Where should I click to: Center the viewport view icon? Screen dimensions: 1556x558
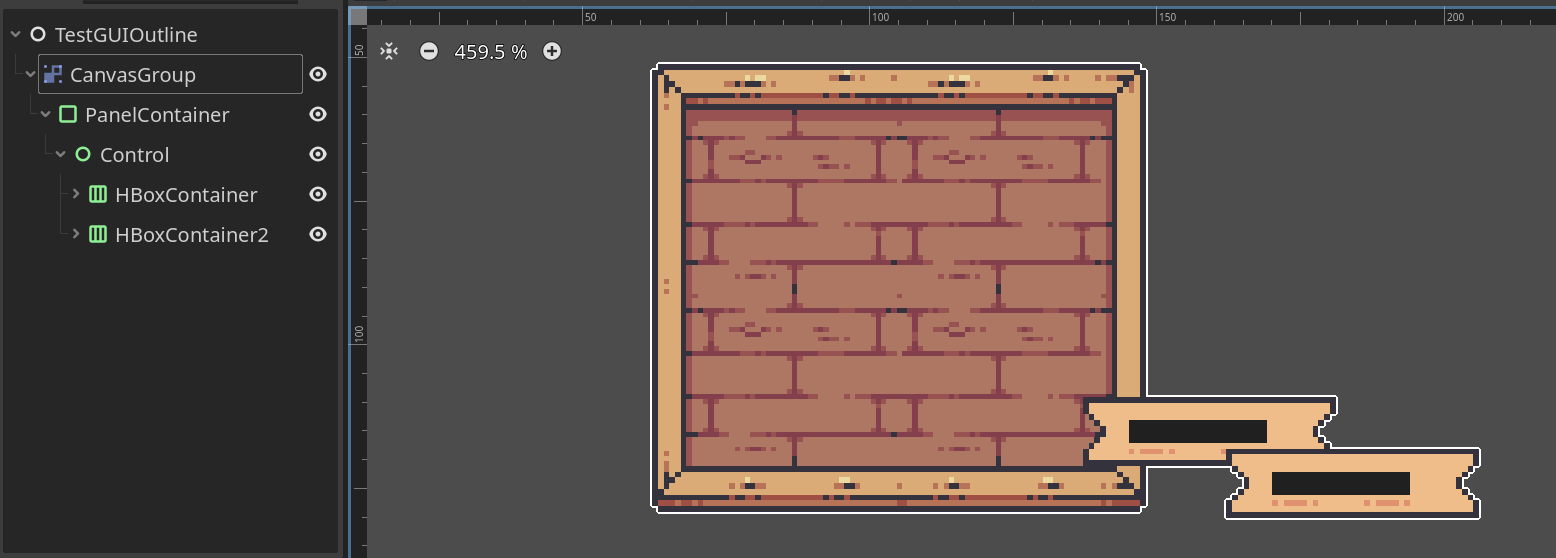pyautogui.click(x=389, y=51)
